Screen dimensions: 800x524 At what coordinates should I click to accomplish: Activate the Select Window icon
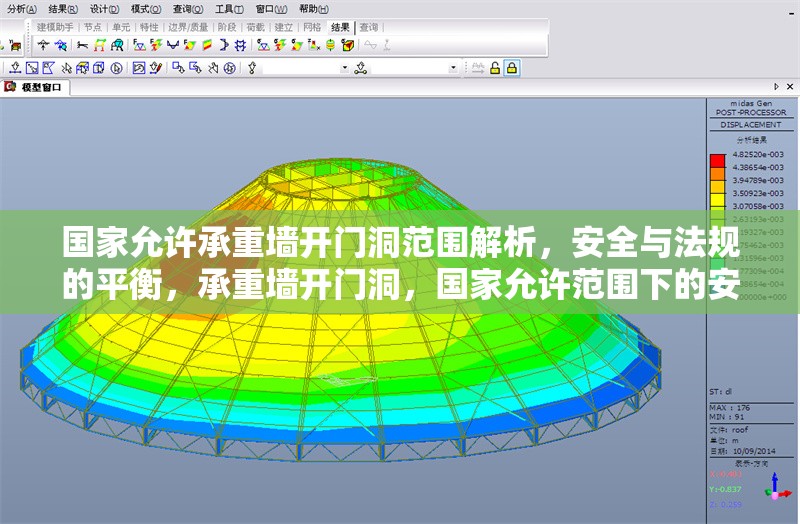[x=32, y=67]
